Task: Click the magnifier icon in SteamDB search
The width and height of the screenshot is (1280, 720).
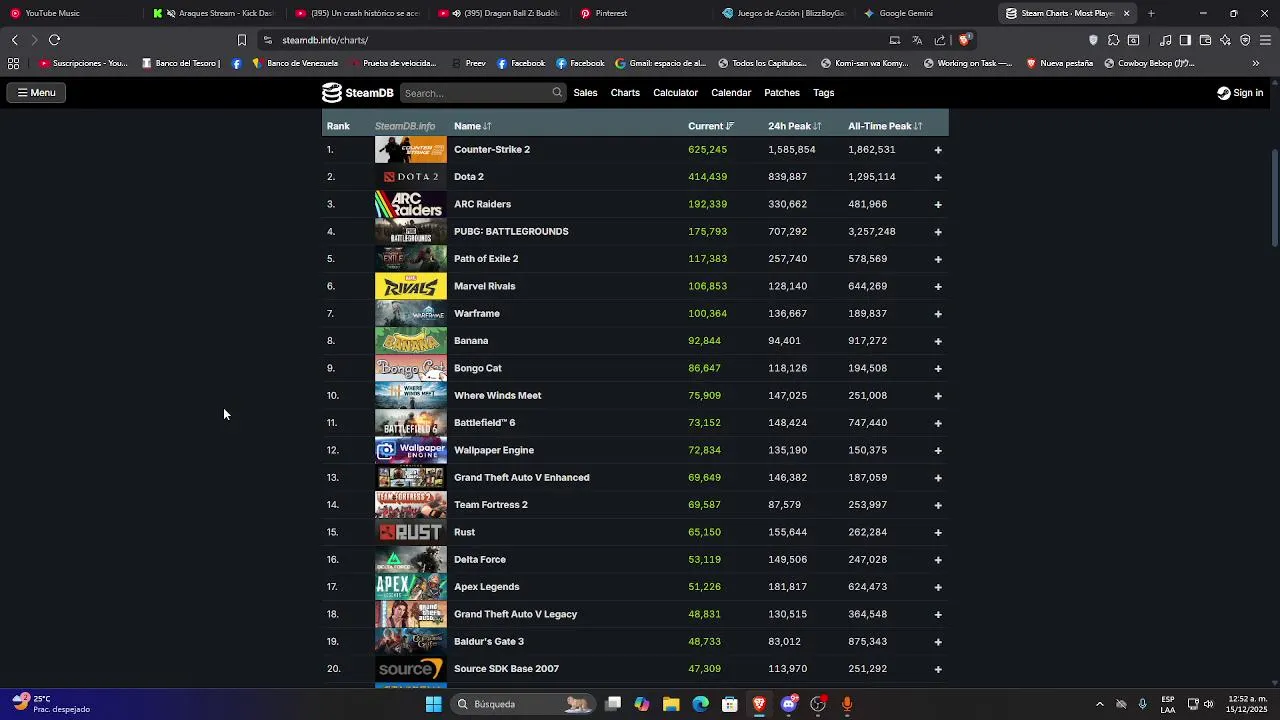Action: [x=557, y=93]
